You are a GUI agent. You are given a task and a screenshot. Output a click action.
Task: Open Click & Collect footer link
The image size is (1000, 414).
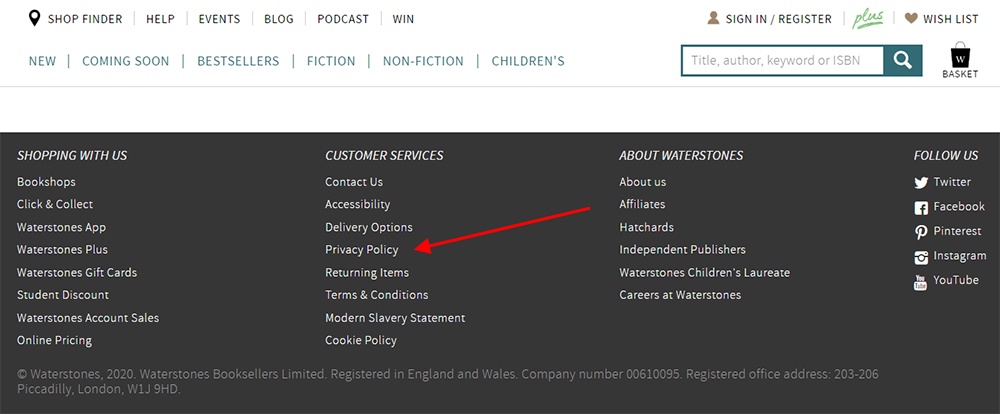55,204
